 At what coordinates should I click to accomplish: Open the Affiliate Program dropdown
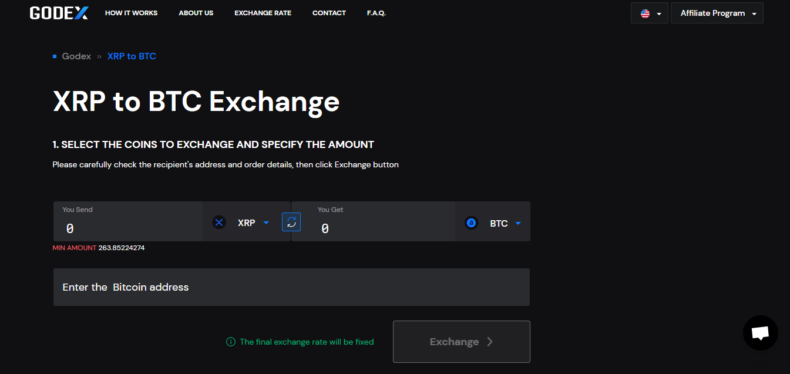point(717,13)
